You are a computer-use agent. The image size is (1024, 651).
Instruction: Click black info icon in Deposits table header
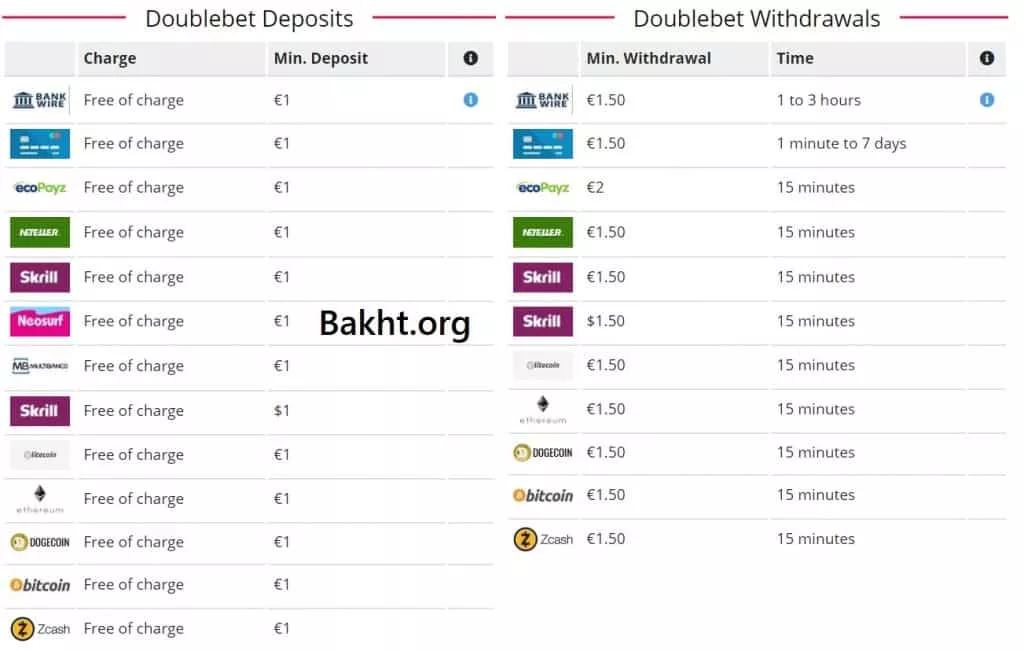[x=471, y=59]
